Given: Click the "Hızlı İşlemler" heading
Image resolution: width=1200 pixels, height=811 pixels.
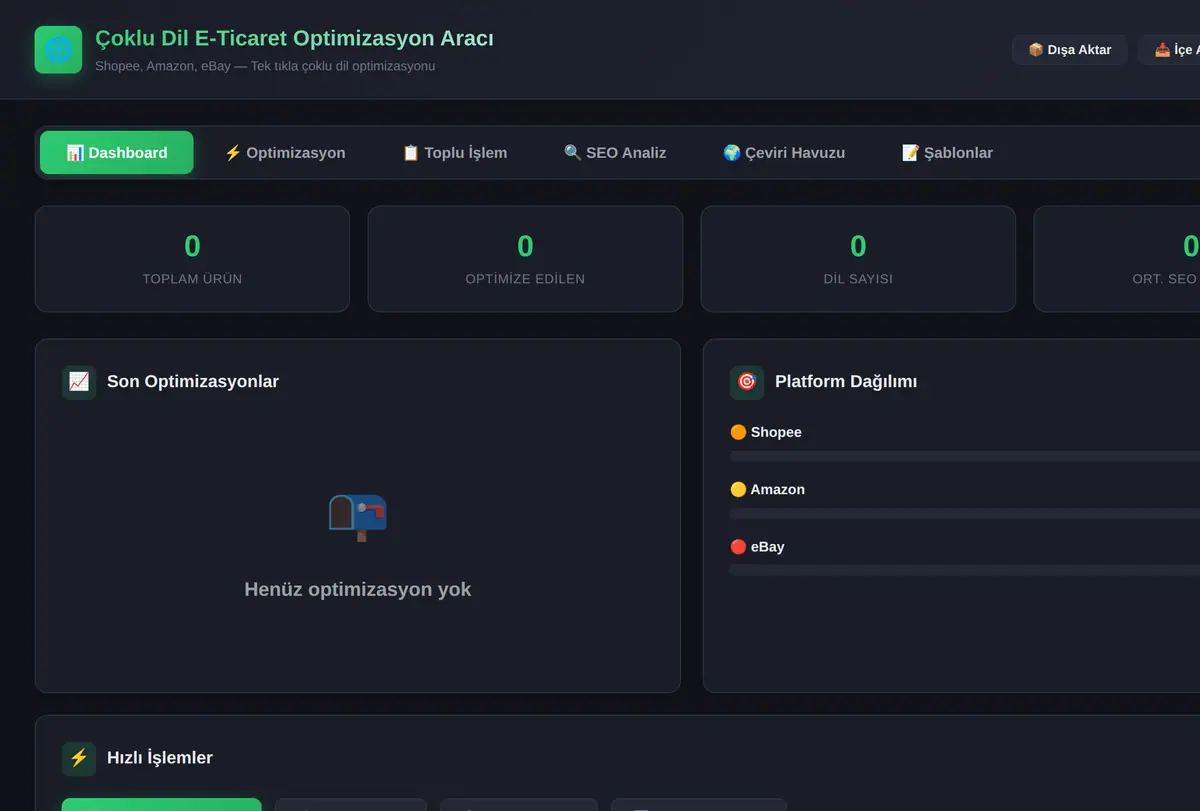Looking at the screenshot, I should pos(160,758).
